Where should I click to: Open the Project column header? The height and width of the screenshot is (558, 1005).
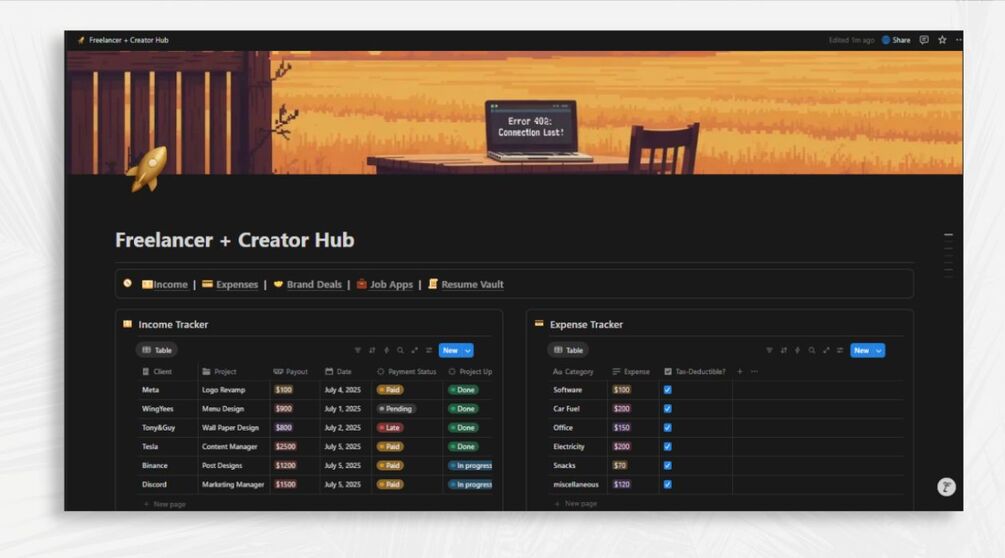(219, 372)
